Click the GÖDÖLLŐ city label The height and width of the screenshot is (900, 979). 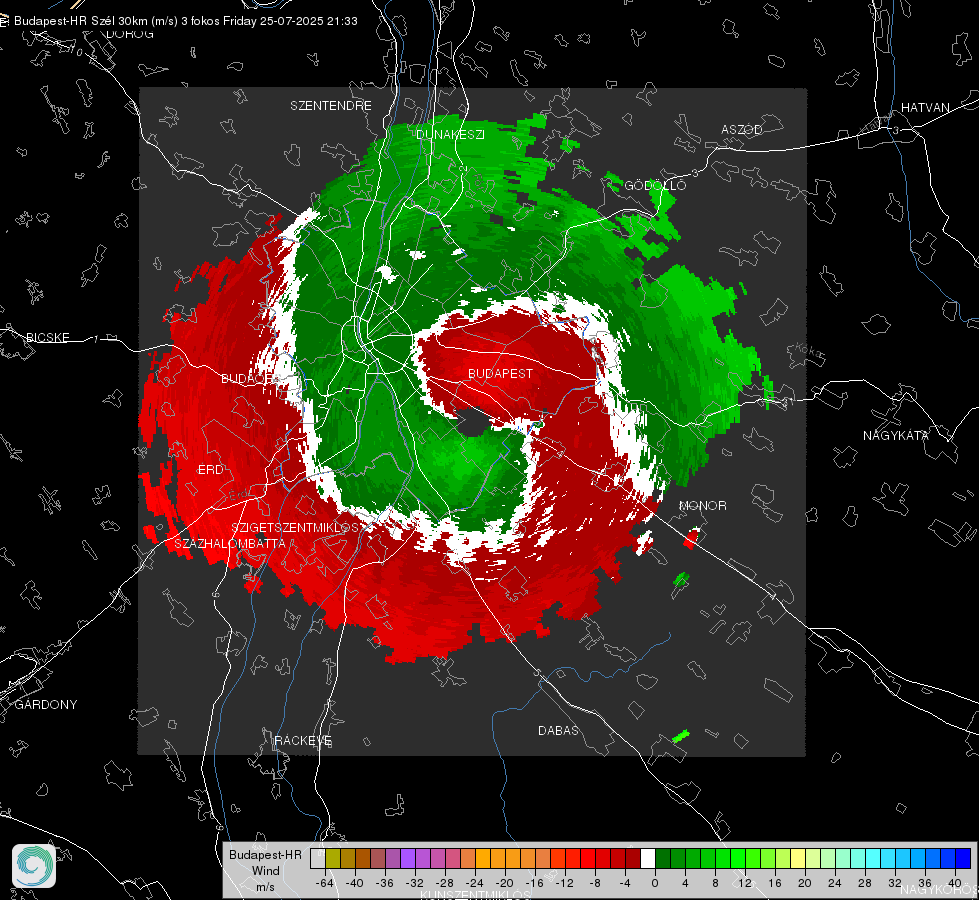click(655, 185)
